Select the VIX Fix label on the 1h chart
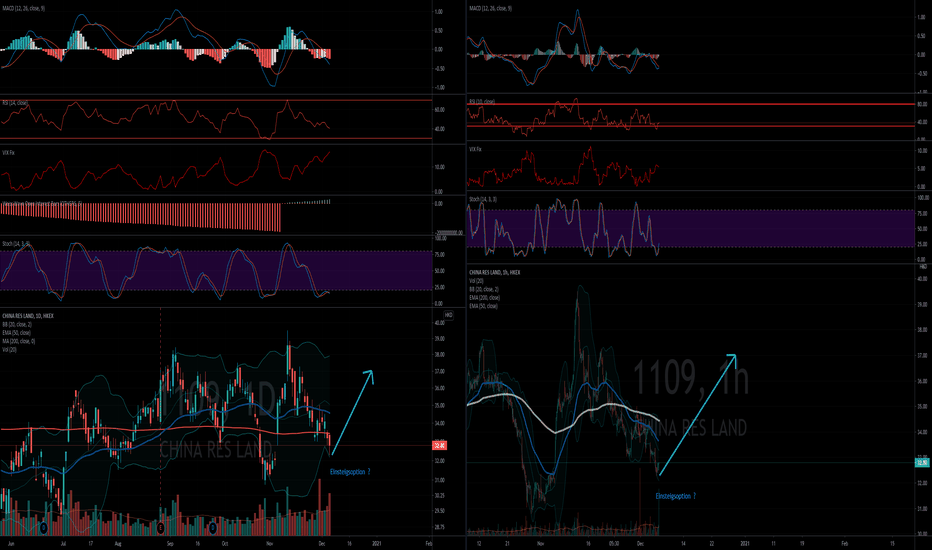The width and height of the screenshot is (932, 550). tap(476, 149)
